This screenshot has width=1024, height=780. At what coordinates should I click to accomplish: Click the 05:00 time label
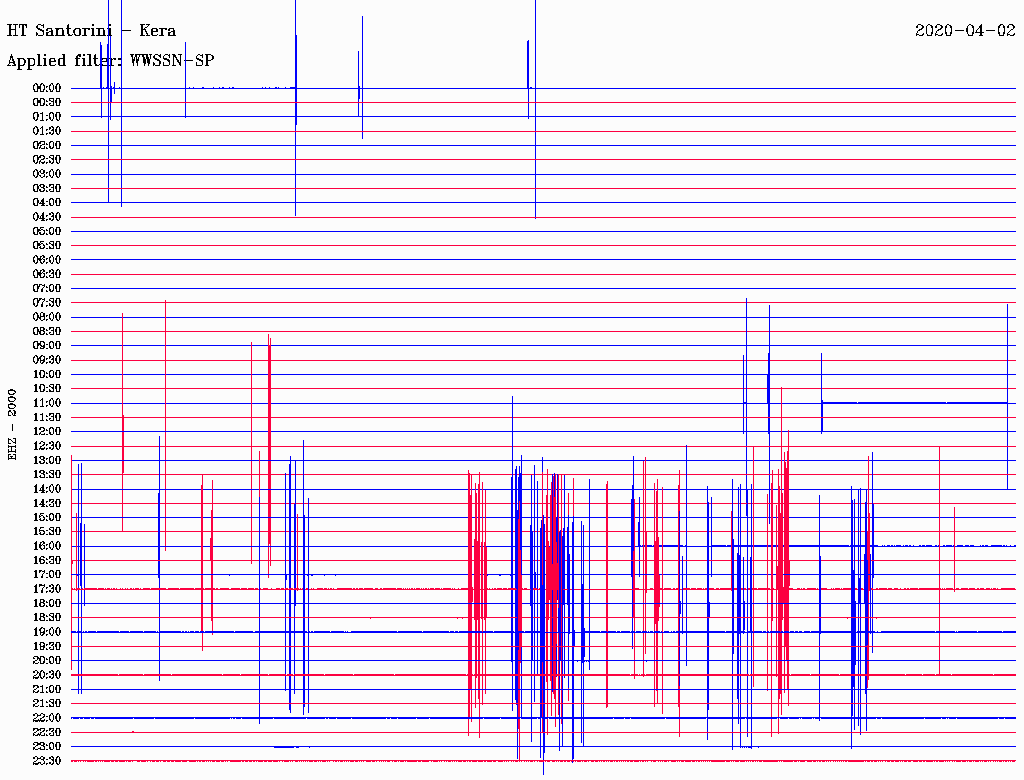pos(47,231)
